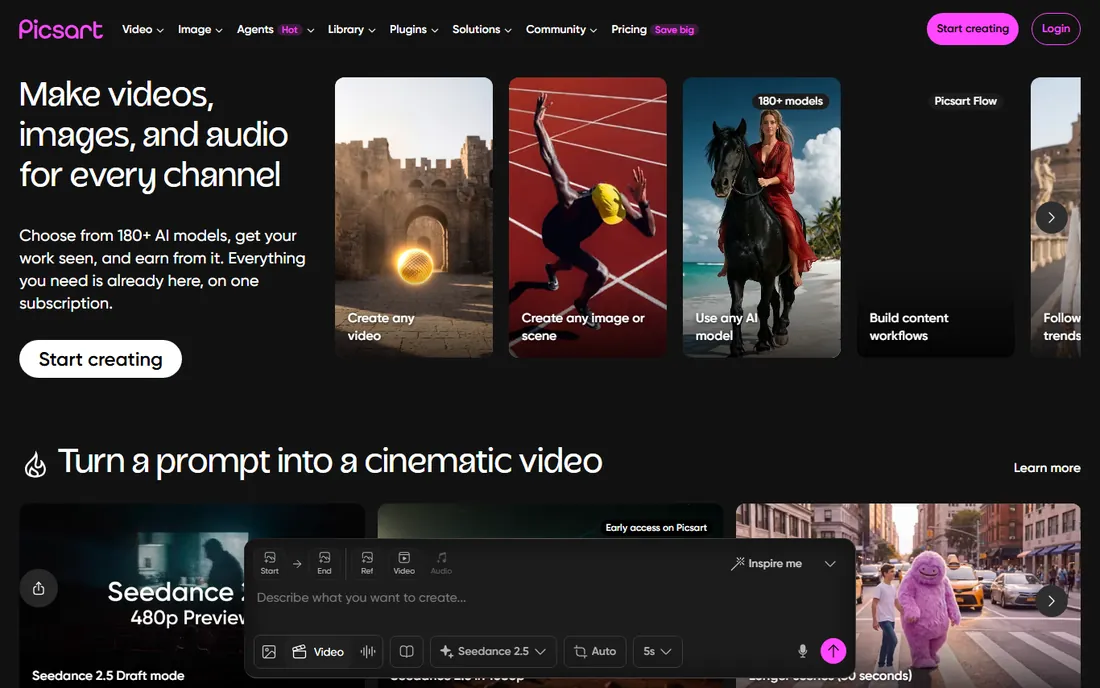
Task: Switch to audio waveform generation mode
Action: click(x=368, y=652)
